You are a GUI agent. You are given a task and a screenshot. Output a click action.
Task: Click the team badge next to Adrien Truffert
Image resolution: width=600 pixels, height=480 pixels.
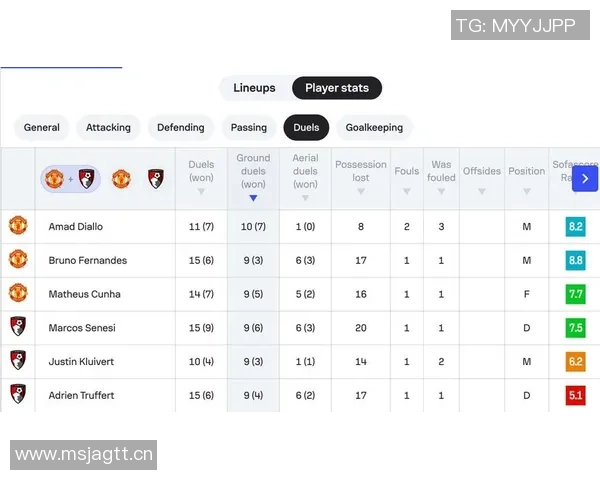(x=18, y=395)
